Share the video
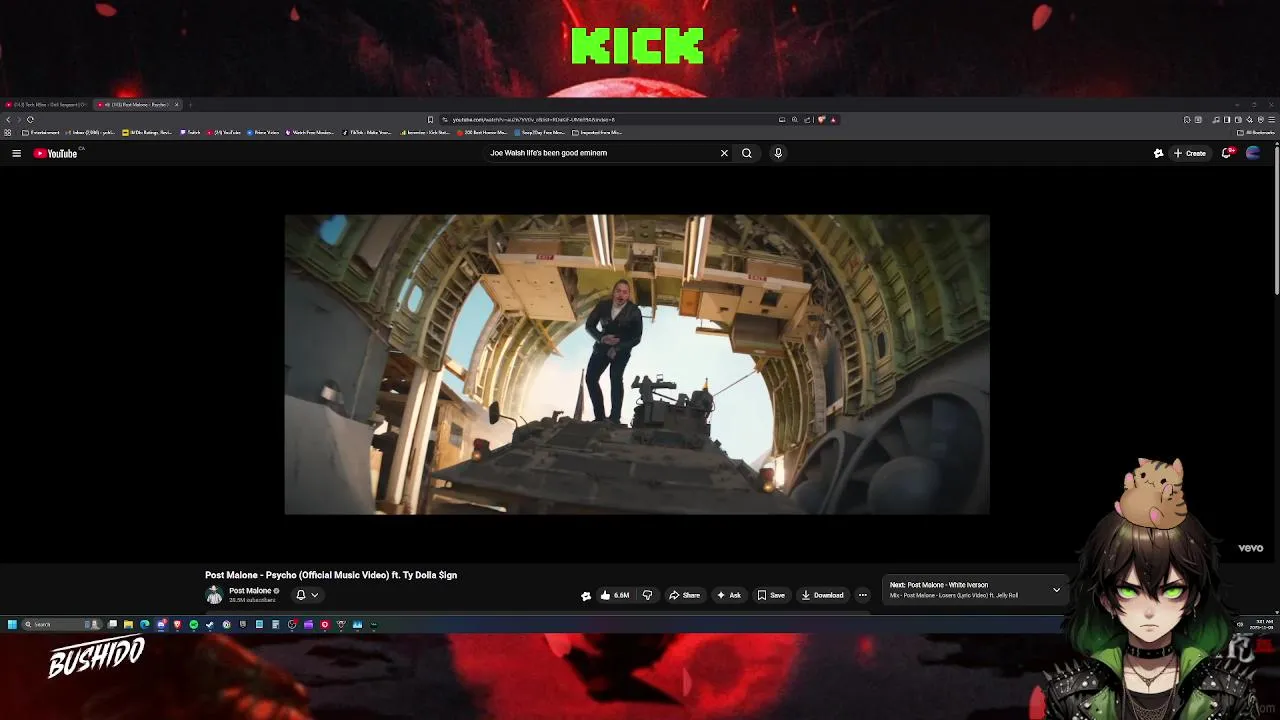The width and height of the screenshot is (1280, 720). [x=685, y=595]
